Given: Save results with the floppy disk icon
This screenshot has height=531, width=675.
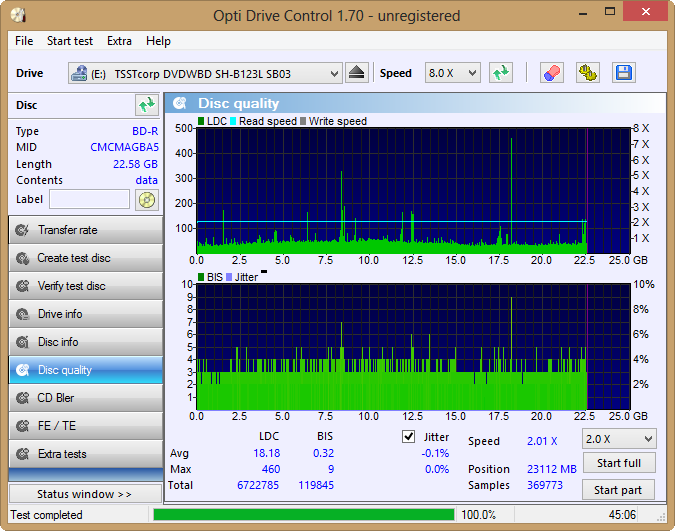Looking at the screenshot, I should pos(623,73).
